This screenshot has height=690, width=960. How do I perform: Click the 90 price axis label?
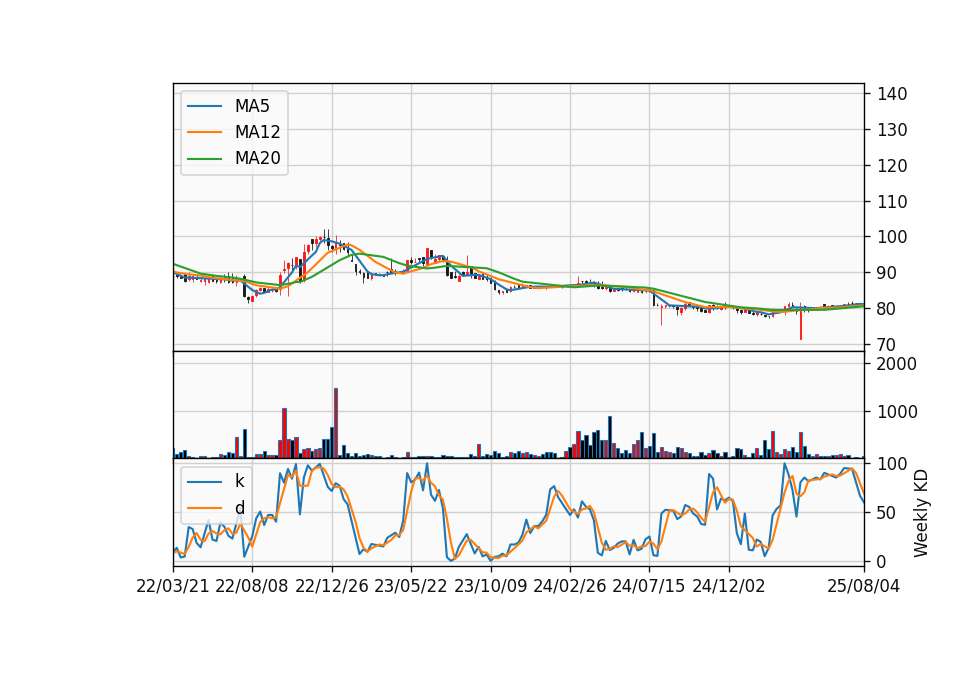coord(887,273)
